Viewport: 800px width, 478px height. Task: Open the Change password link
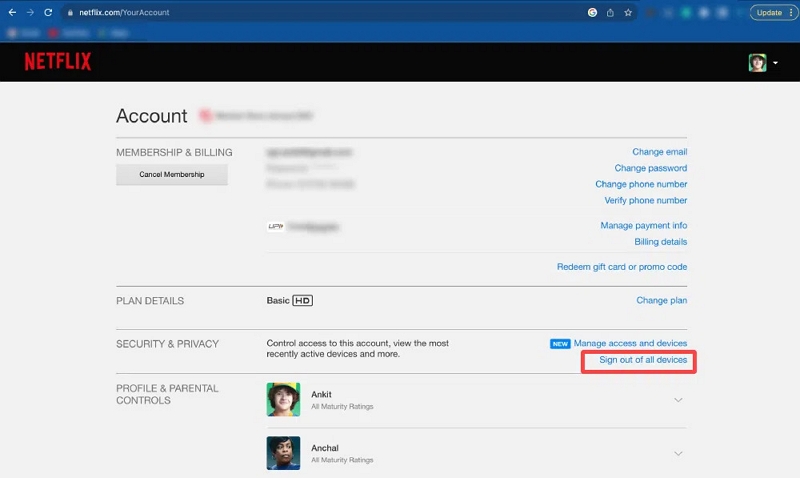[651, 168]
